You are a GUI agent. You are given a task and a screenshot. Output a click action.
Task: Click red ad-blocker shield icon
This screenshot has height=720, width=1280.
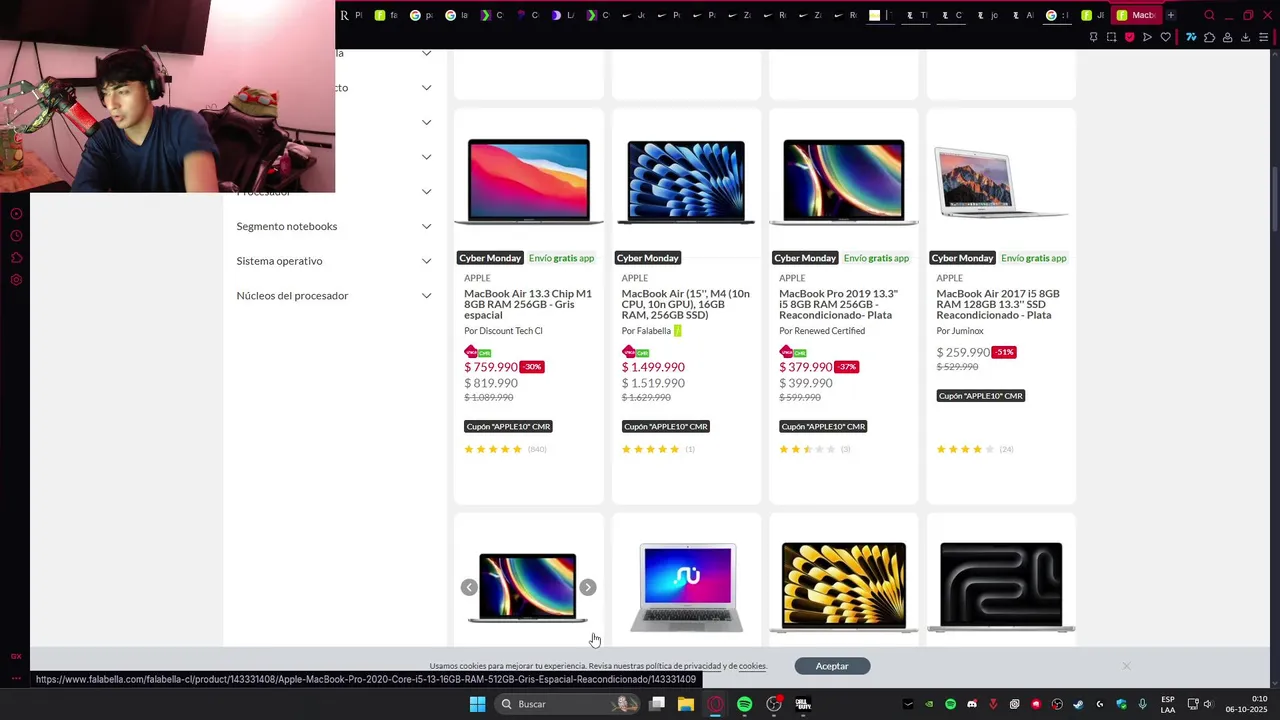tap(1130, 37)
